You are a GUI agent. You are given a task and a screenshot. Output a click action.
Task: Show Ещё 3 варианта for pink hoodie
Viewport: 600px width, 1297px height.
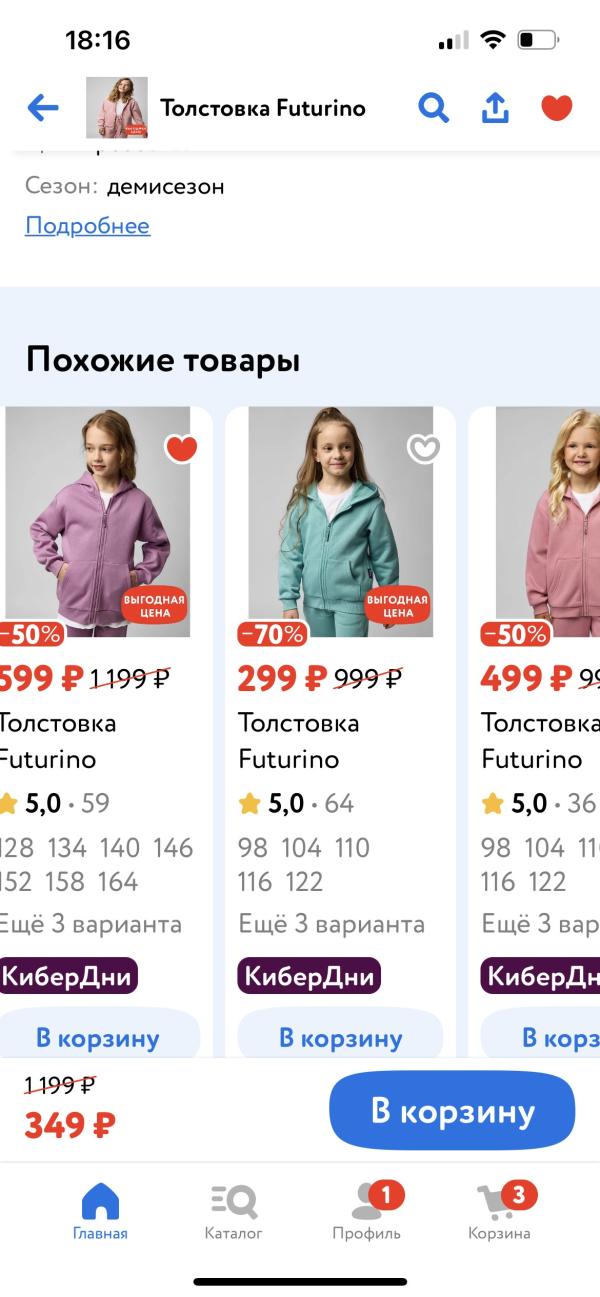pos(540,924)
